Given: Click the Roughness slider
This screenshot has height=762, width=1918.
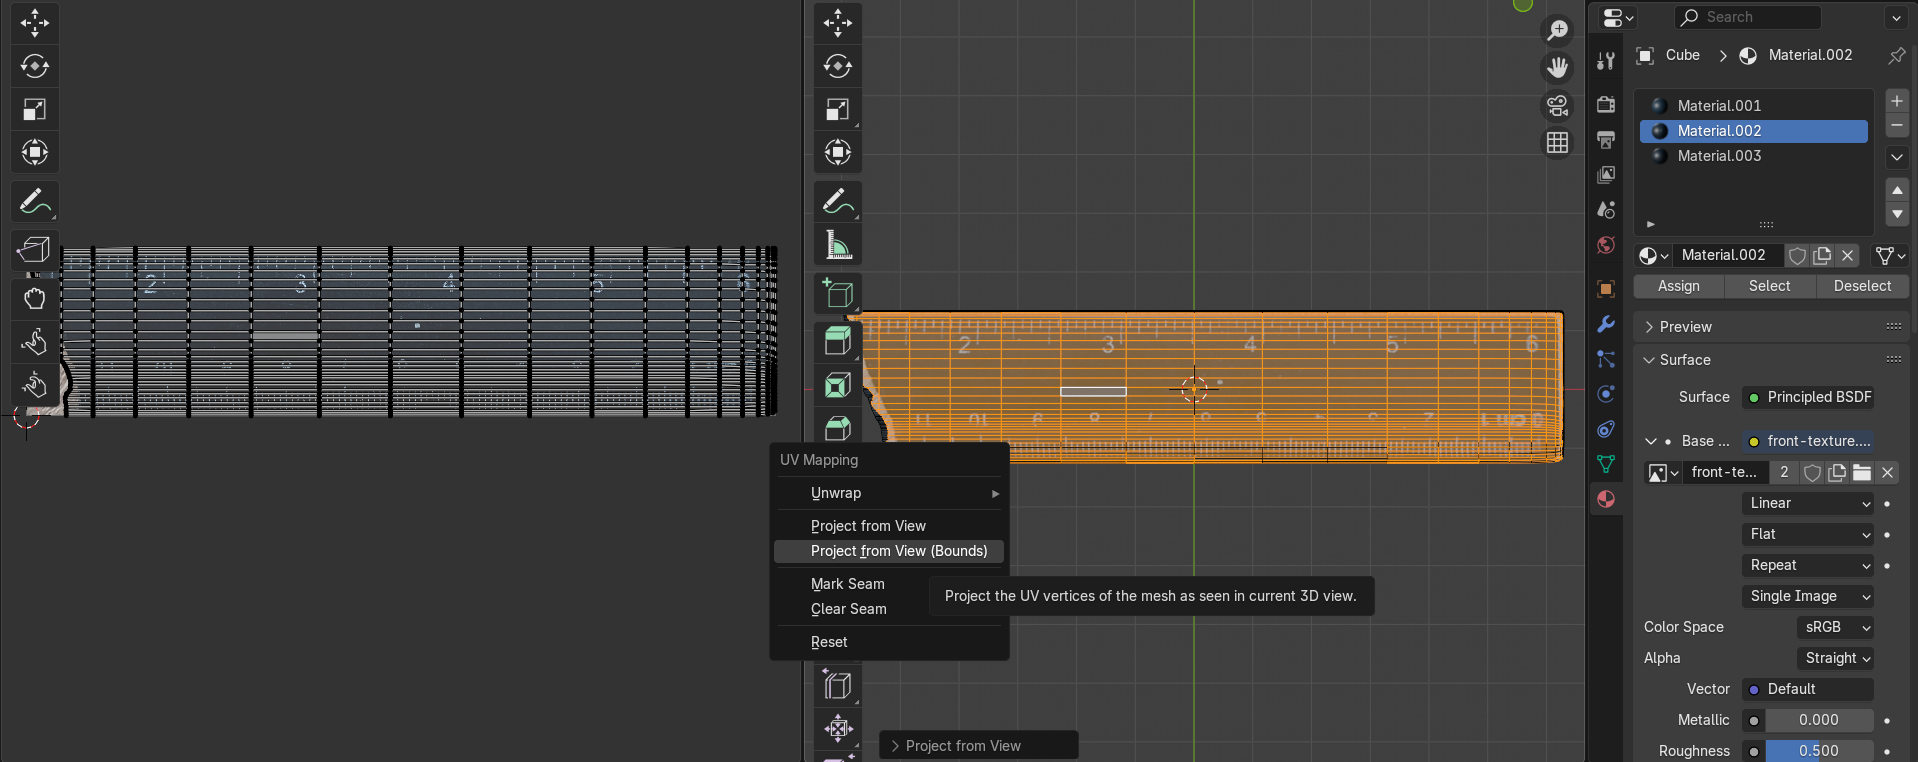Looking at the screenshot, I should point(1818,751).
